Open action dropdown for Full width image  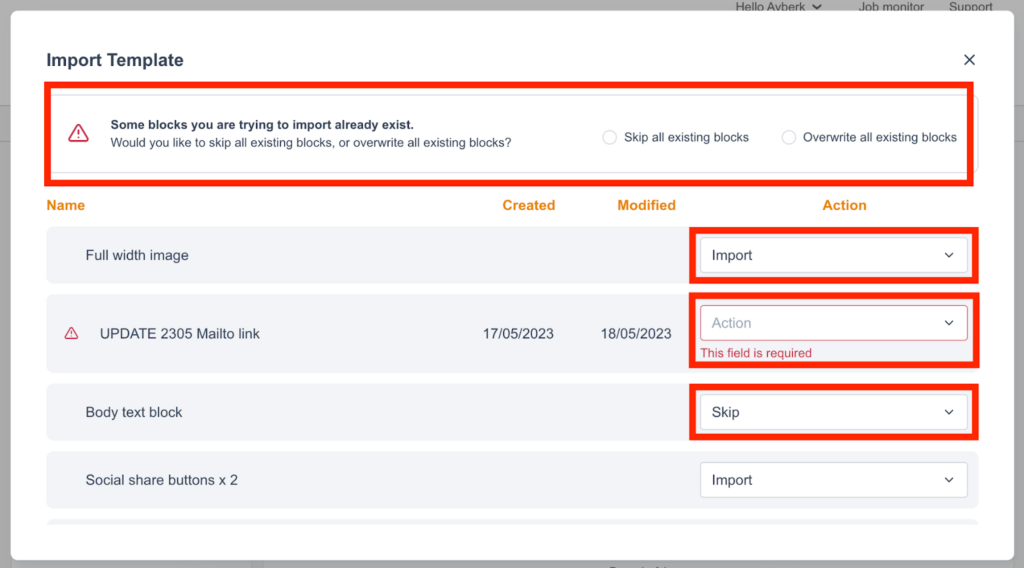[x=832, y=255]
